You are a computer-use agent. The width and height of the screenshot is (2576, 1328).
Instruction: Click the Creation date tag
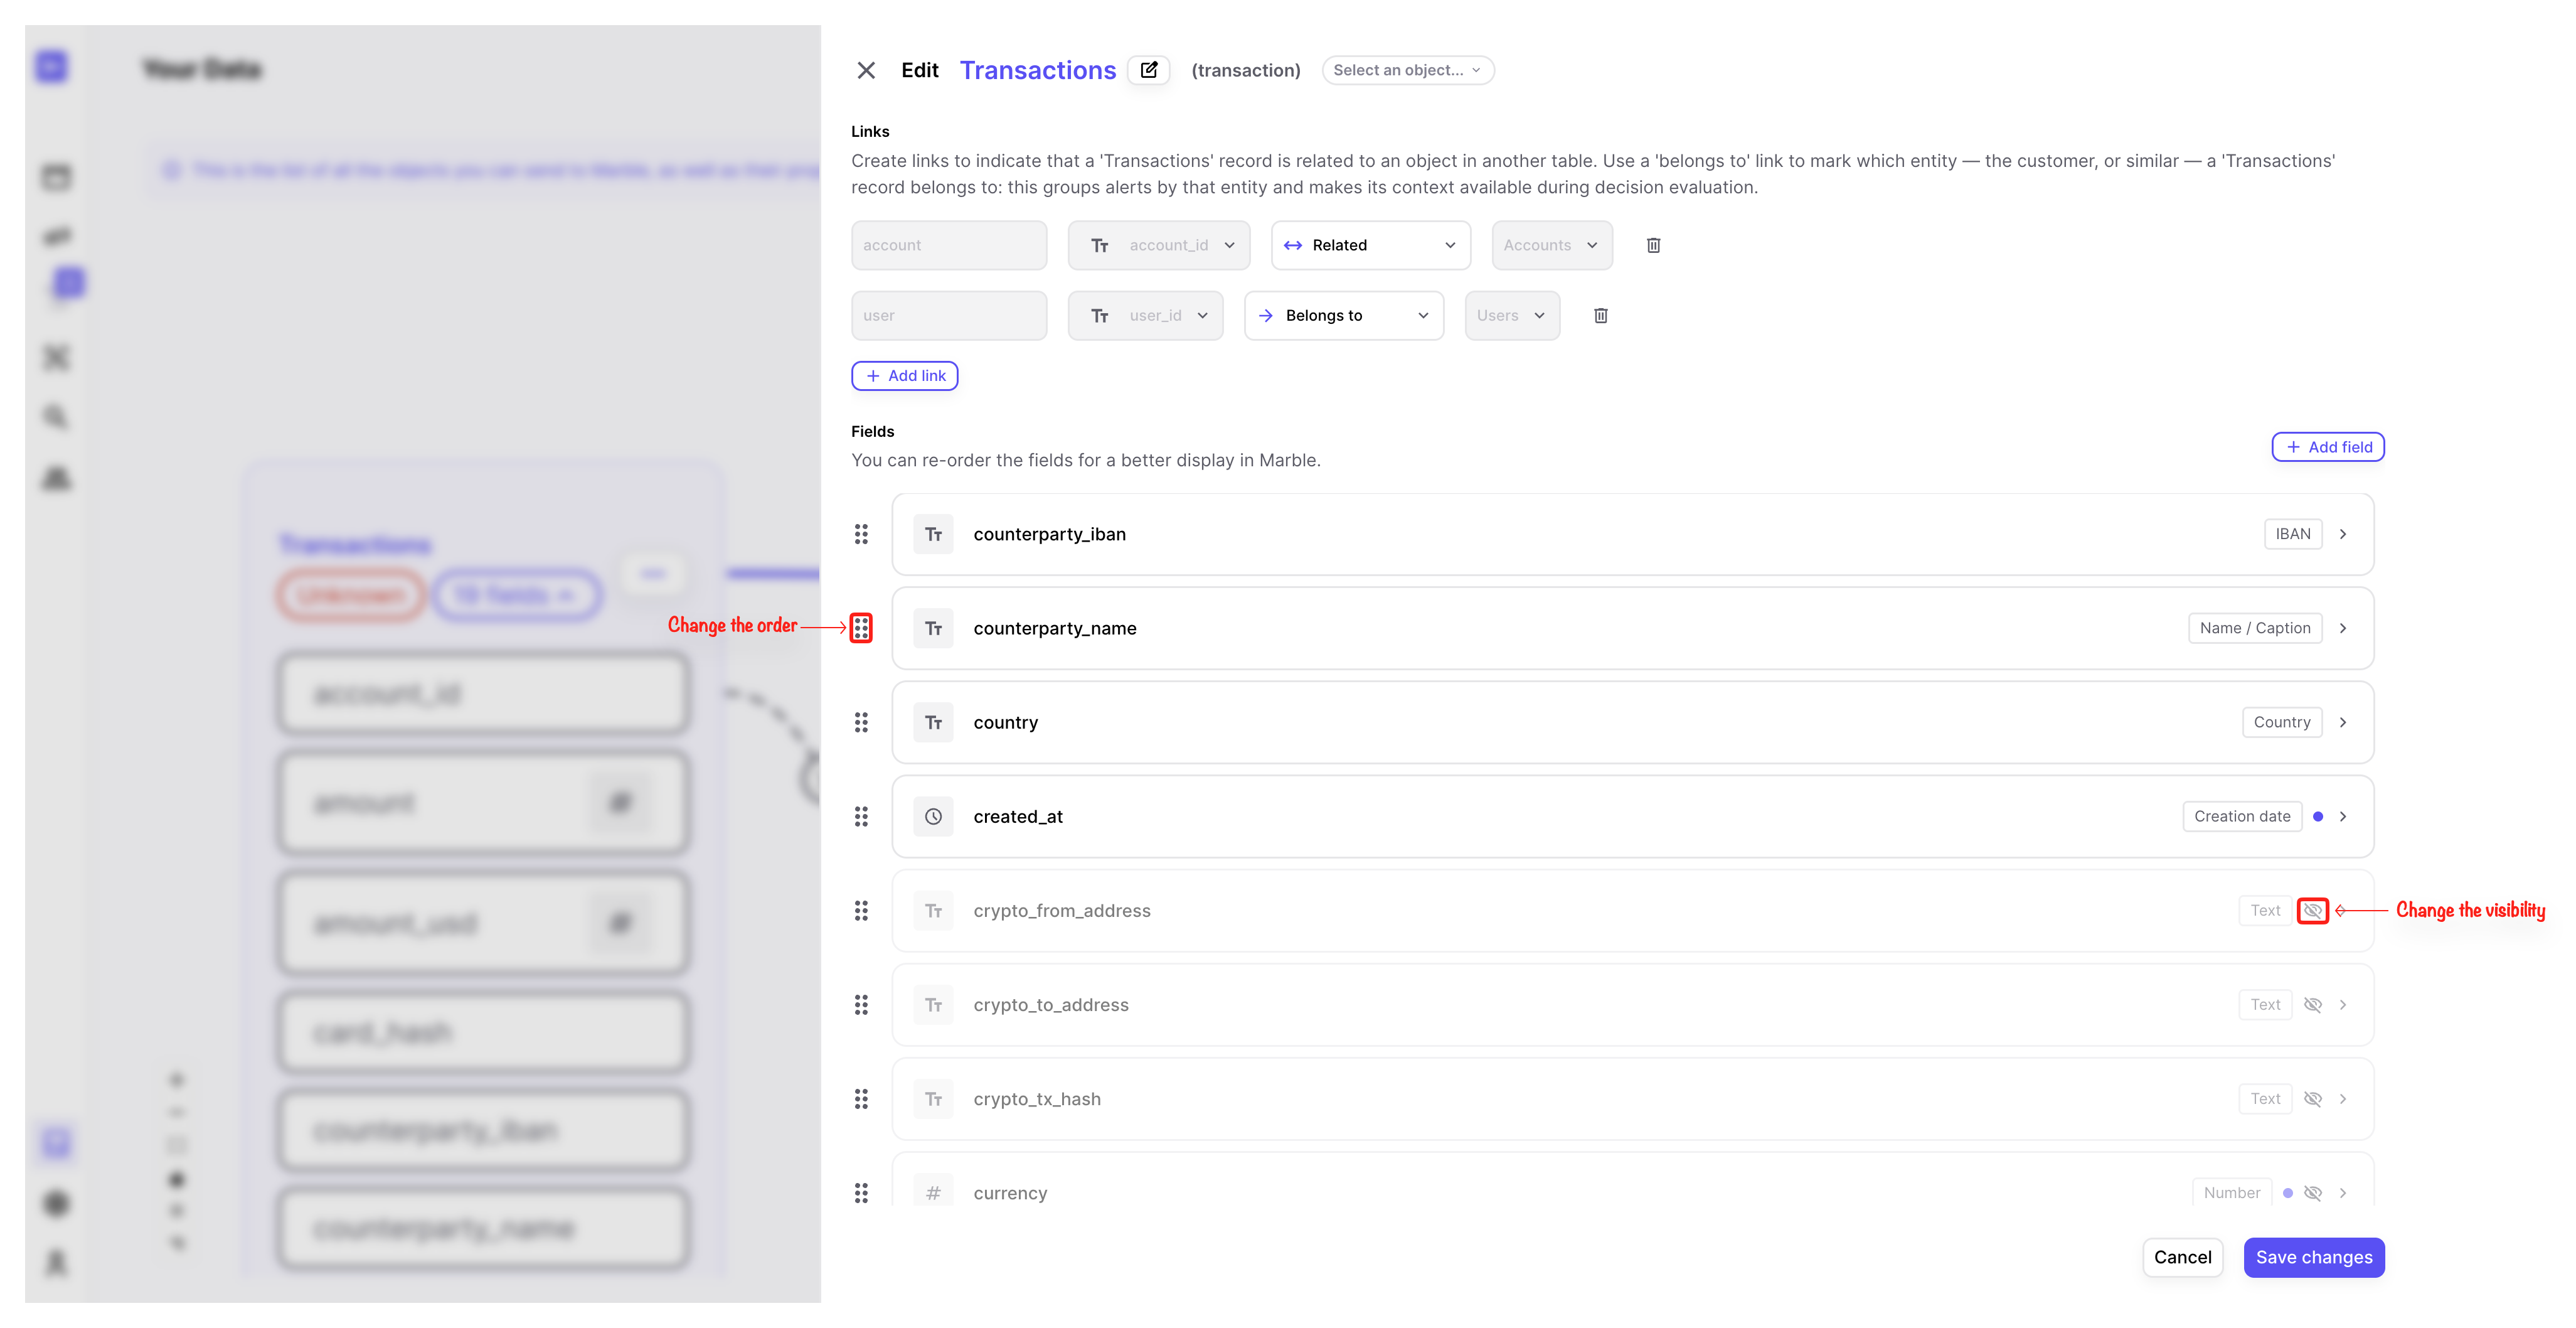(x=2242, y=816)
